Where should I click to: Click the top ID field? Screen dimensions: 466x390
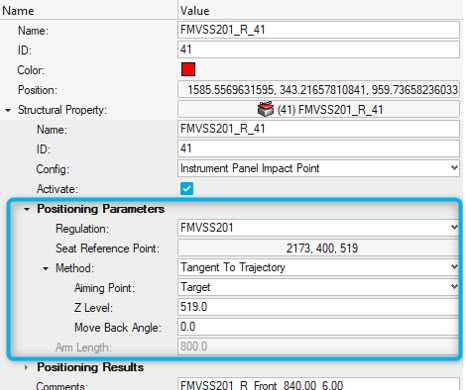[x=318, y=50]
